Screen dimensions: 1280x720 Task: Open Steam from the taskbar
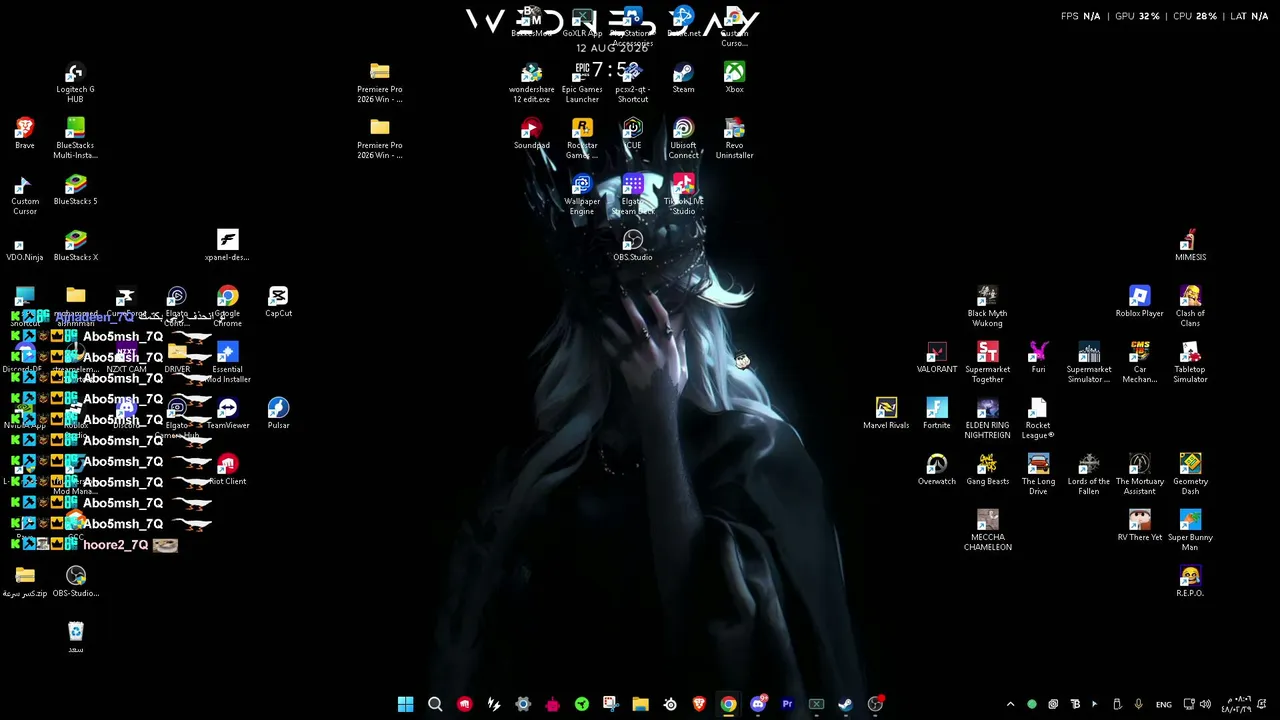pyautogui.click(x=845, y=704)
